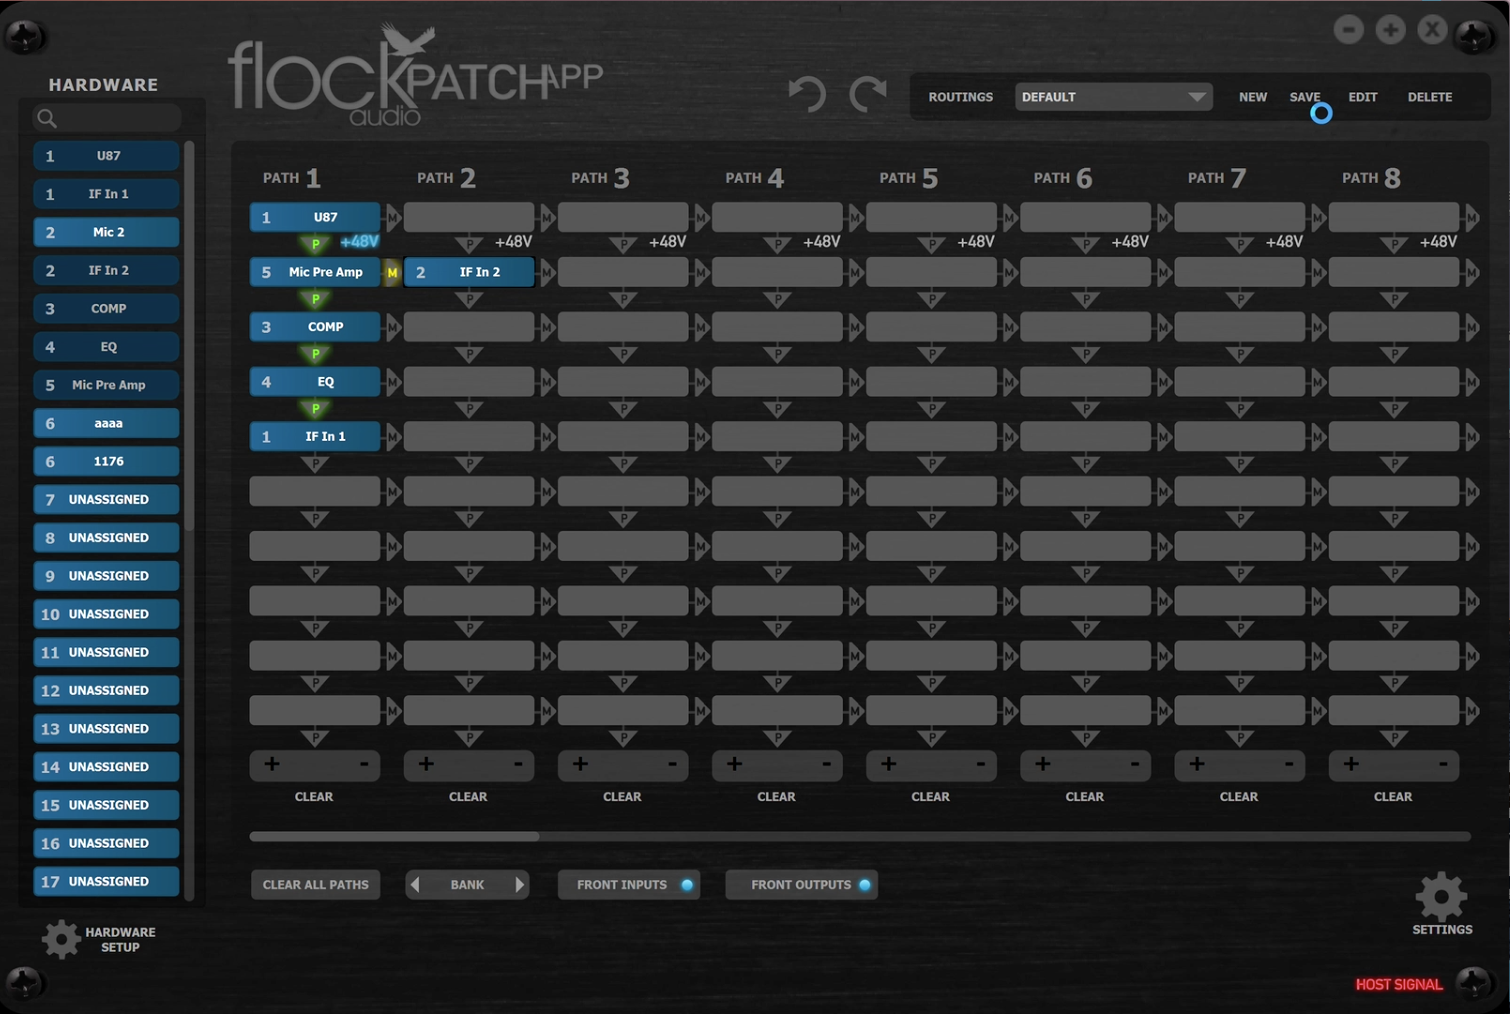Toggle the Front Inputs indicator
The width and height of the screenshot is (1510, 1014).
click(x=687, y=884)
